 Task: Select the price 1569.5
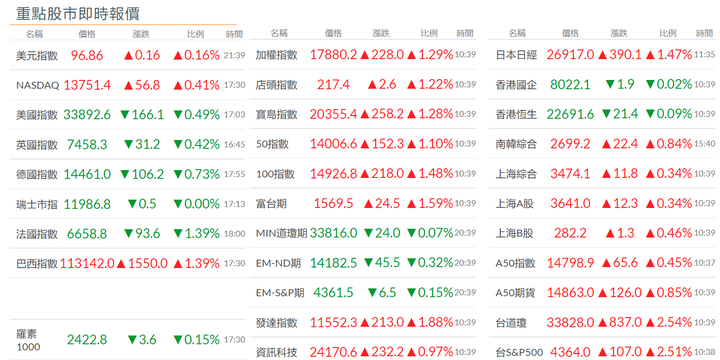click(333, 203)
